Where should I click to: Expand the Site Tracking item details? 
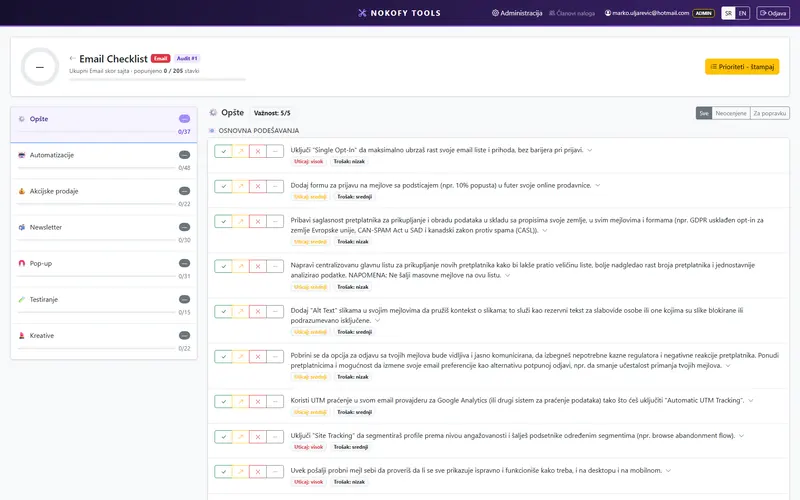[741, 436]
